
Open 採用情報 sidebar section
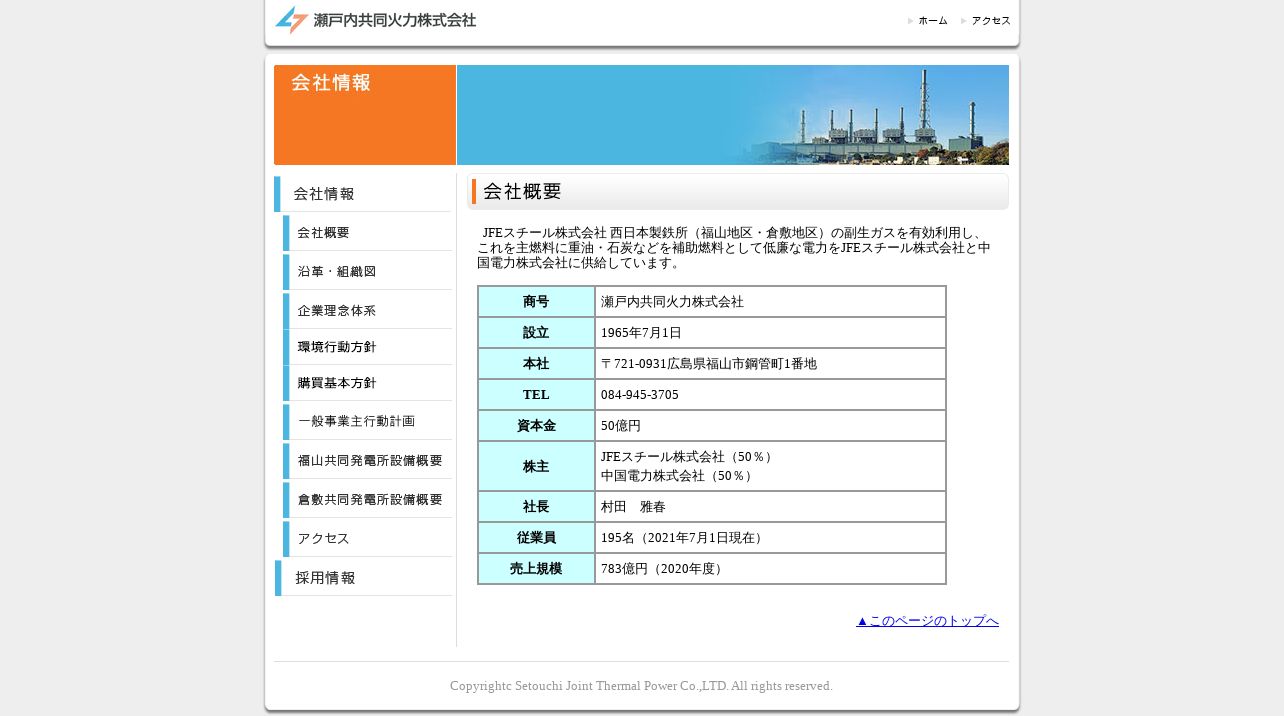coord(364,578)
